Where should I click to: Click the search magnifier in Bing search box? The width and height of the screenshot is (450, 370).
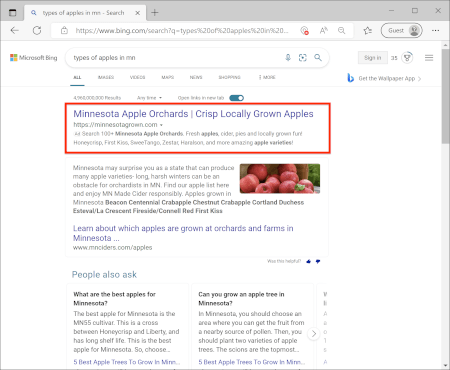pyautogui.click(x=318, y=58)
